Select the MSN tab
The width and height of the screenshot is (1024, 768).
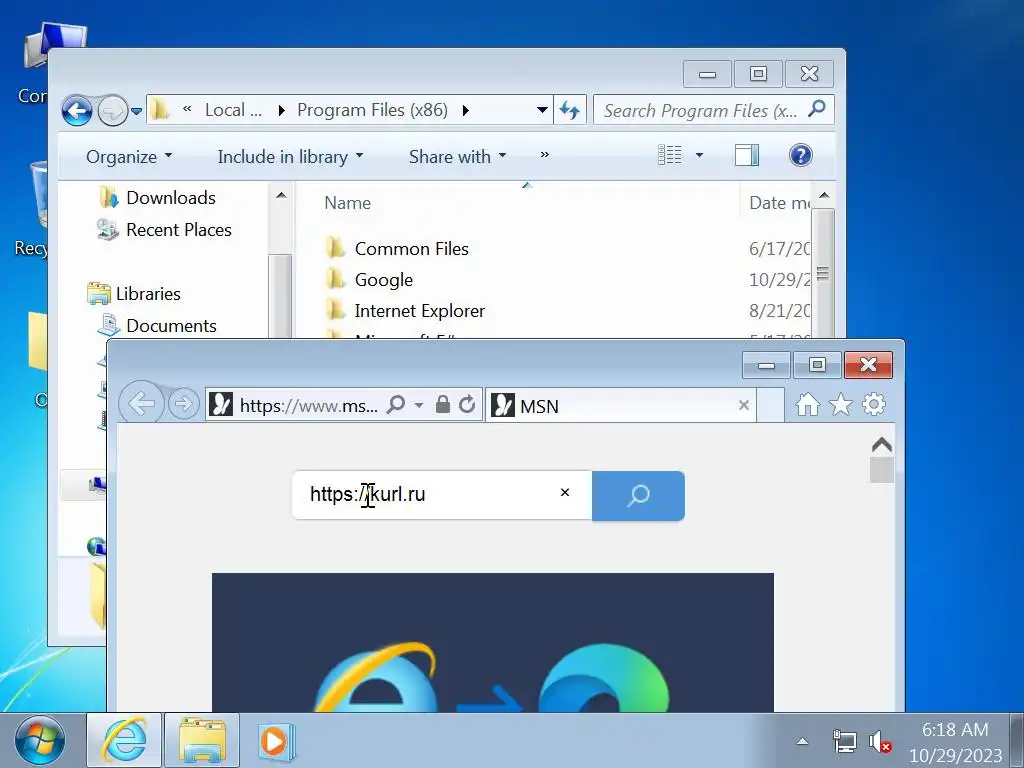[620, 406]
